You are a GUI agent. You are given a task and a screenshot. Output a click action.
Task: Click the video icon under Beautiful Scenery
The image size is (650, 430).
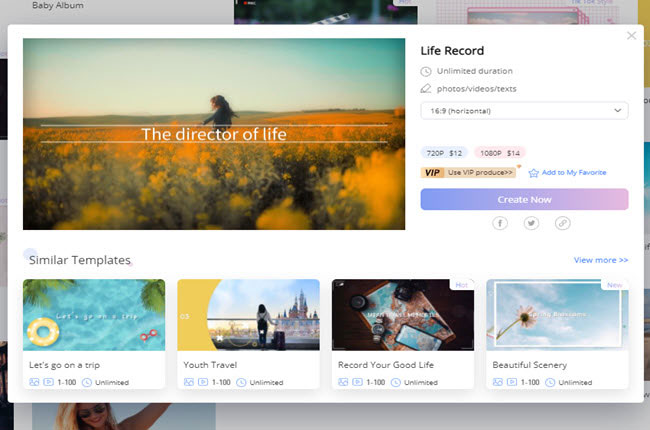512,382
